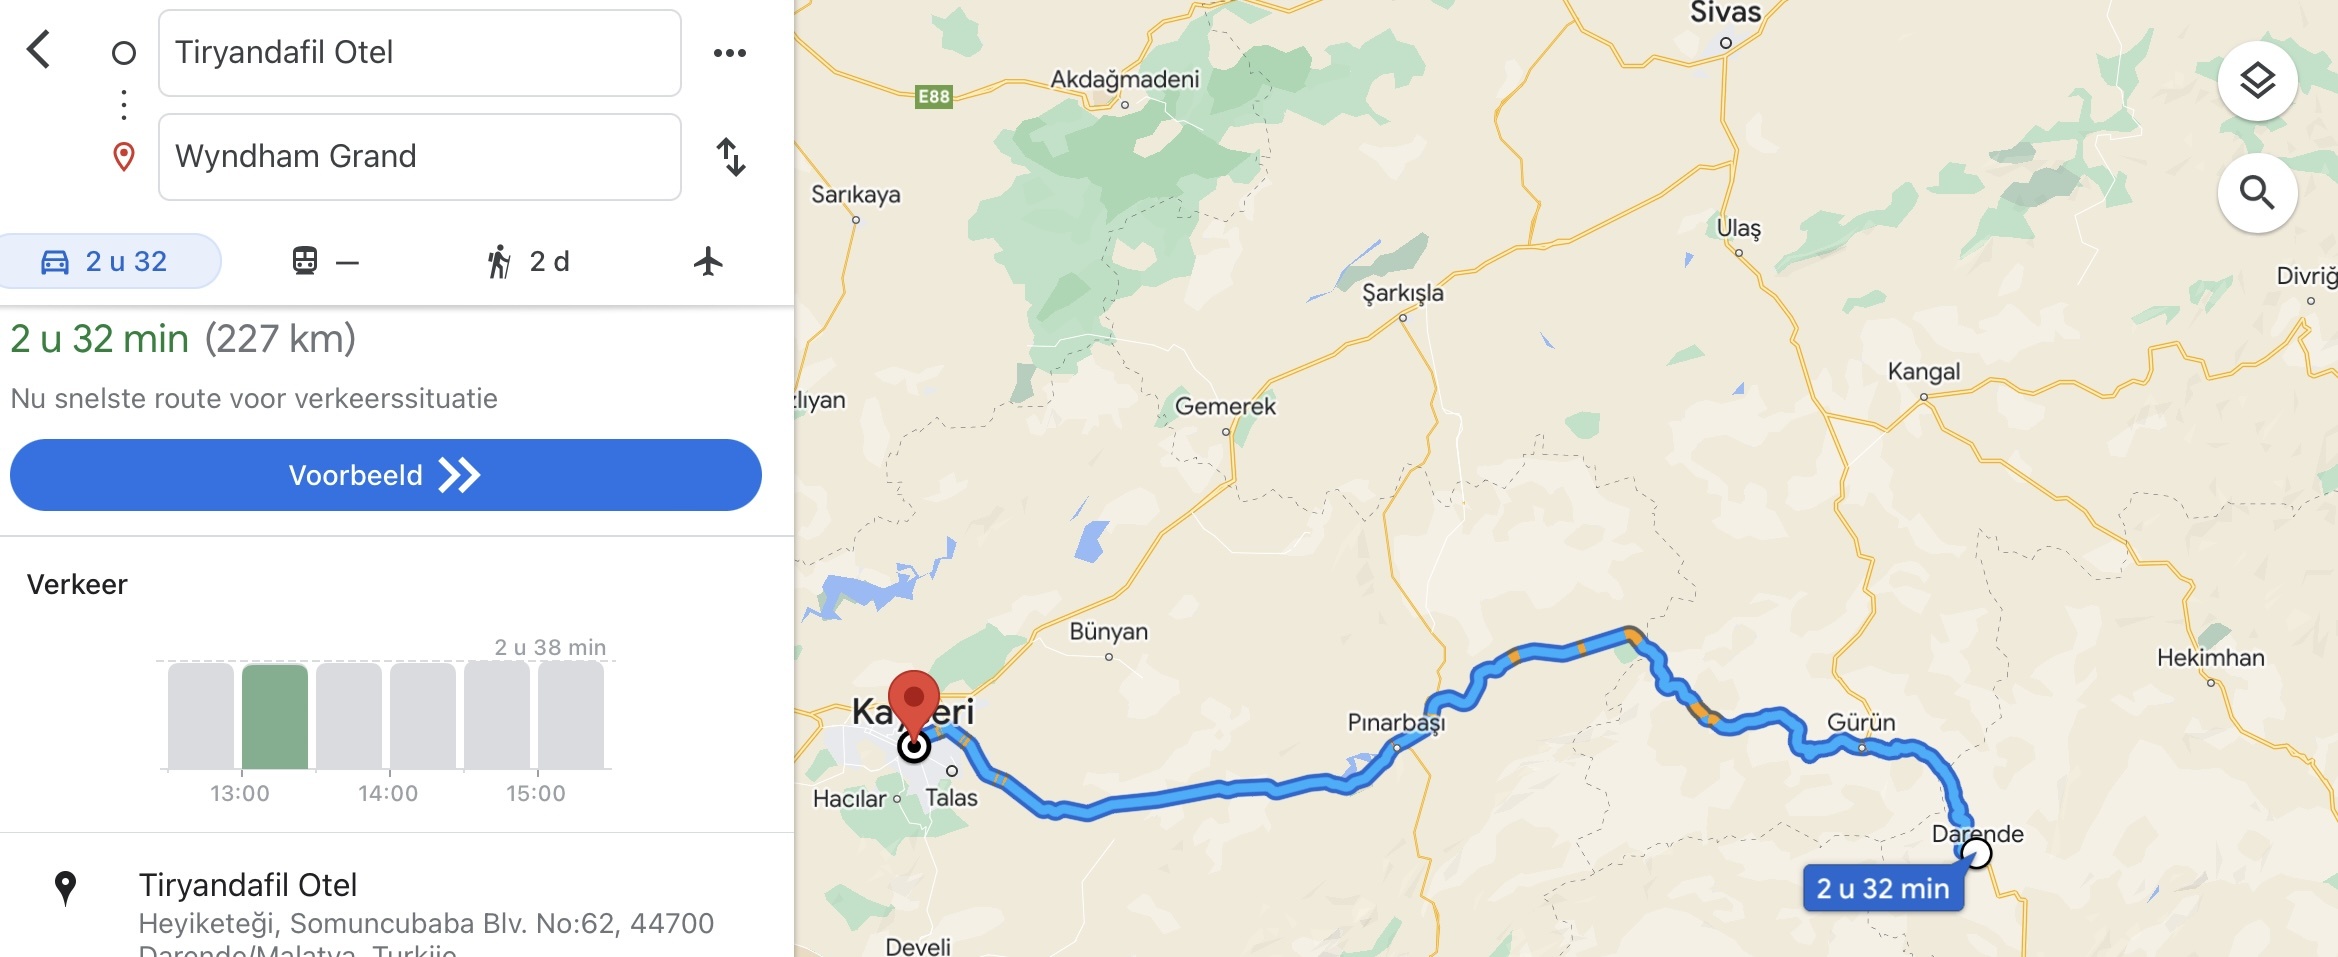Choose the walking mode labeled 2 d
The height and width of the screenshot is (957, 2338).
click(x=527, y=261)
